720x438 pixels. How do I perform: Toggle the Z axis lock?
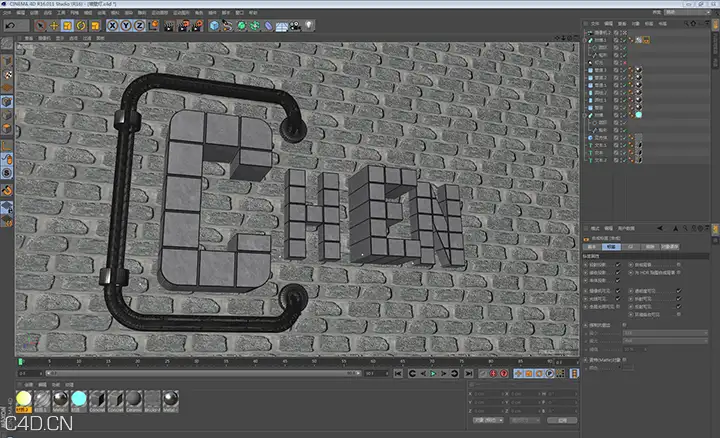139,26
